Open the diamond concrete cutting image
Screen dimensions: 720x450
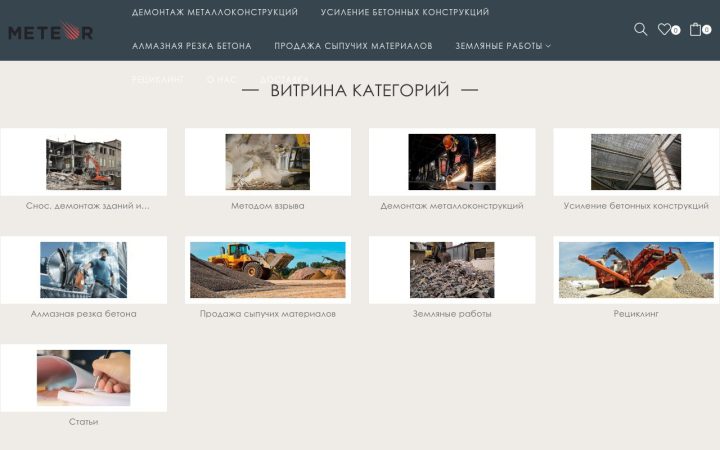[x=83, y=270]
